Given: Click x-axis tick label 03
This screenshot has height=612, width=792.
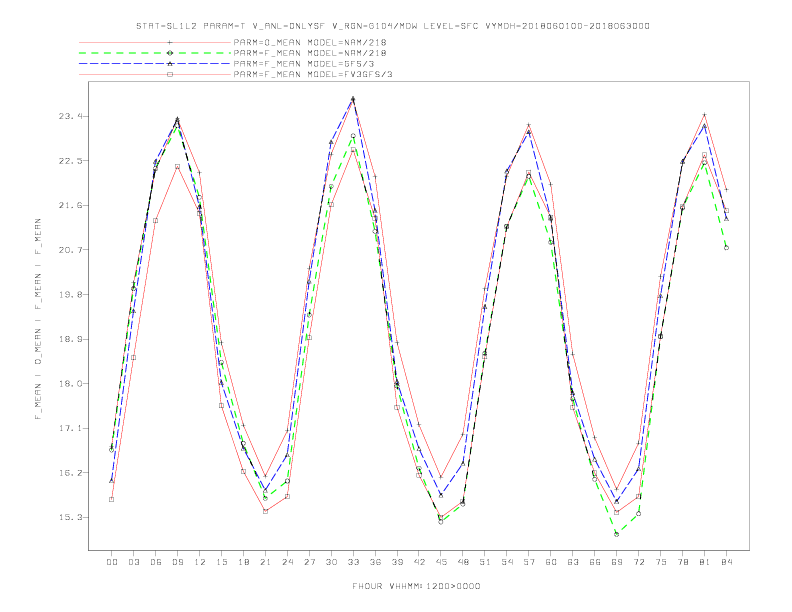Looking at the screenshot, I should pyautogui.click(x=133, y=562).
